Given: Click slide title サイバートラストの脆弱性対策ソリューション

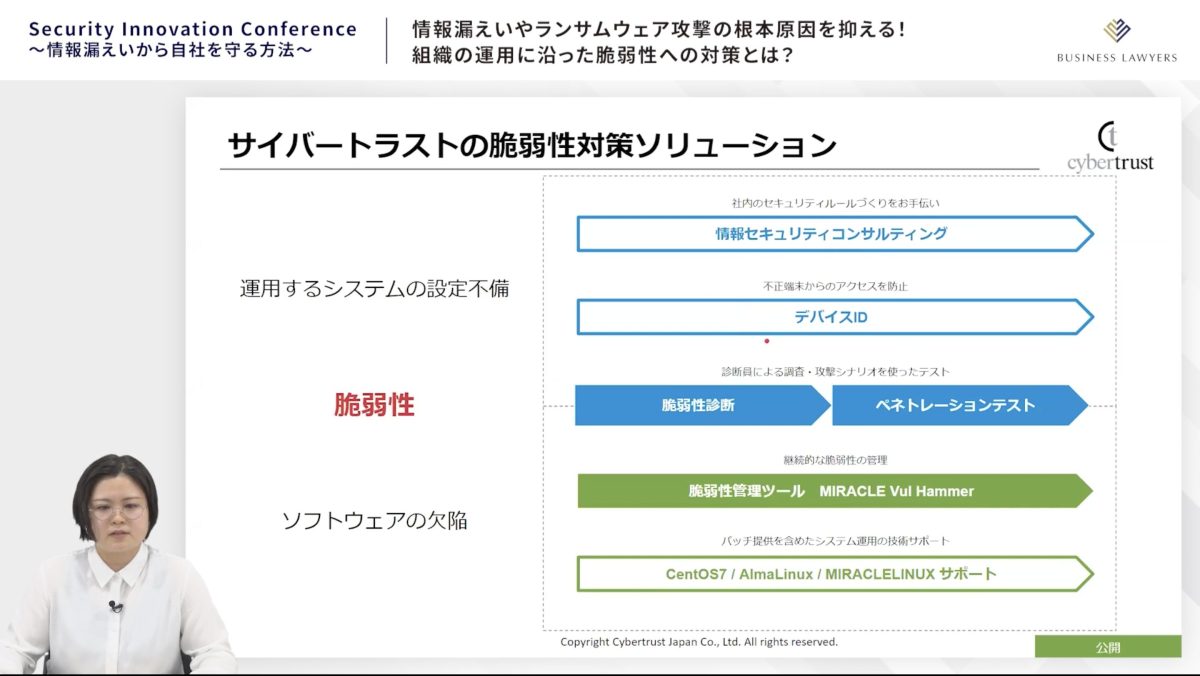Looking at the screenshot, I should click(532, 146).
